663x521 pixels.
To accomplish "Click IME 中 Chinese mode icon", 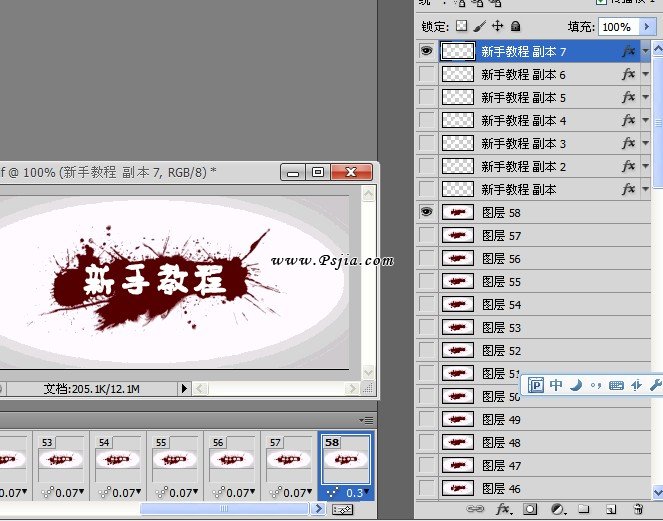I will [x=556, y=385].
